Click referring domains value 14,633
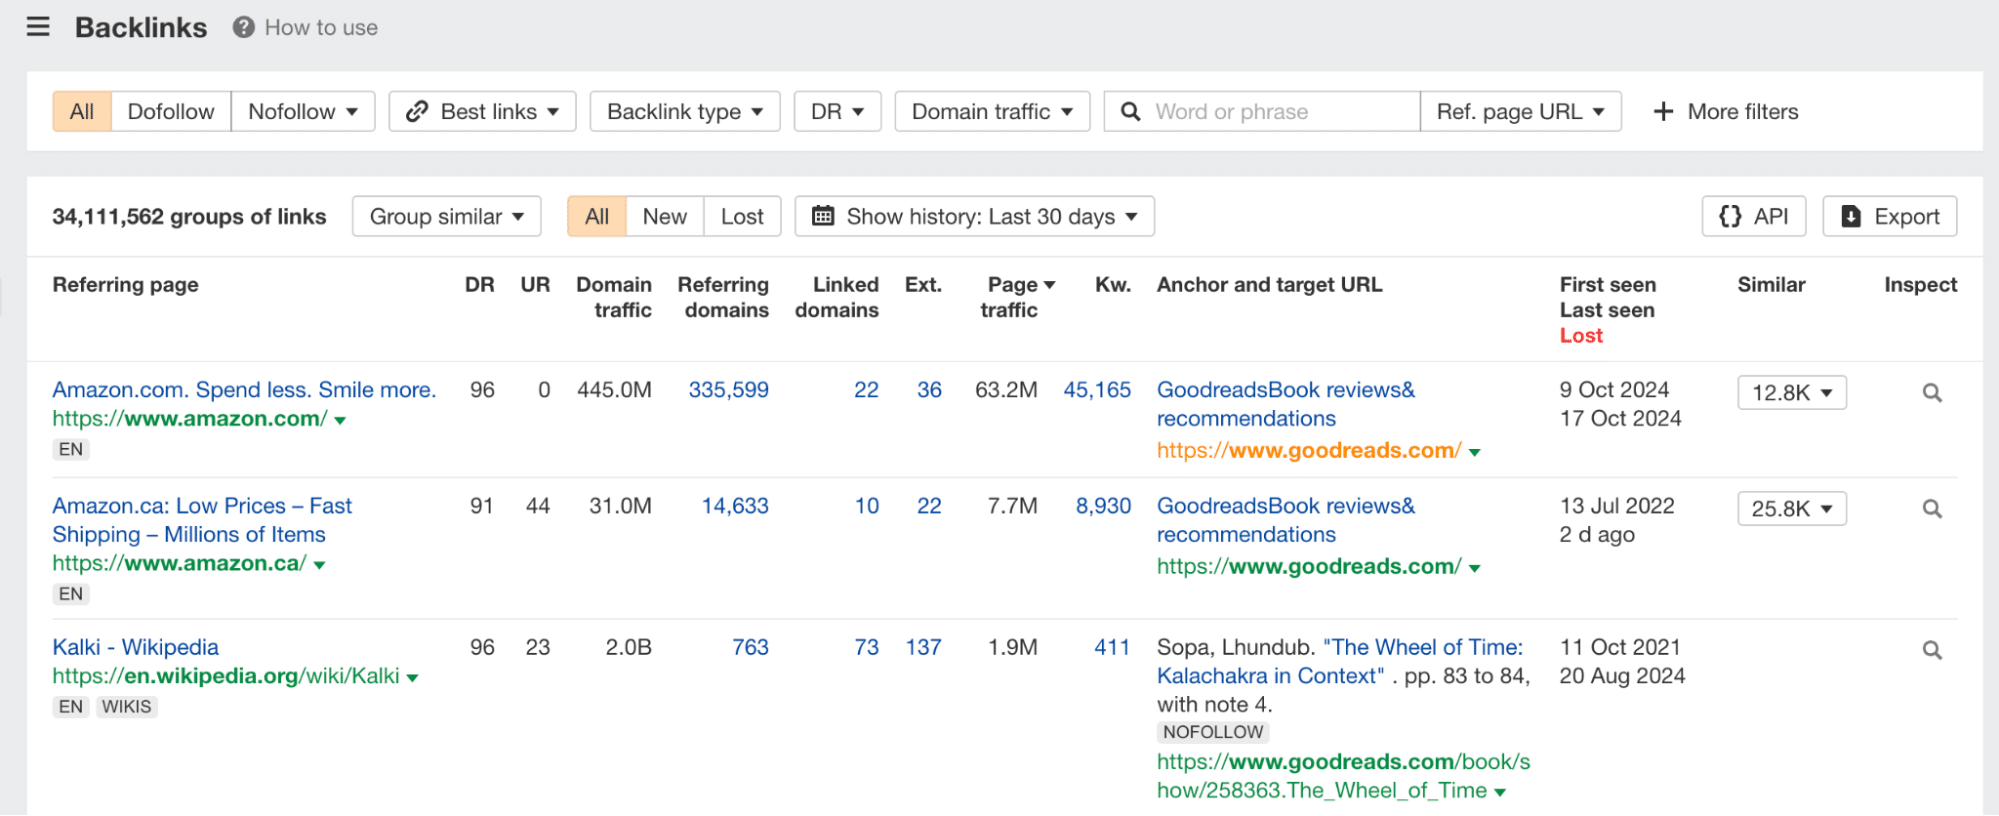The image size is (1999, 816). point(735,506)
